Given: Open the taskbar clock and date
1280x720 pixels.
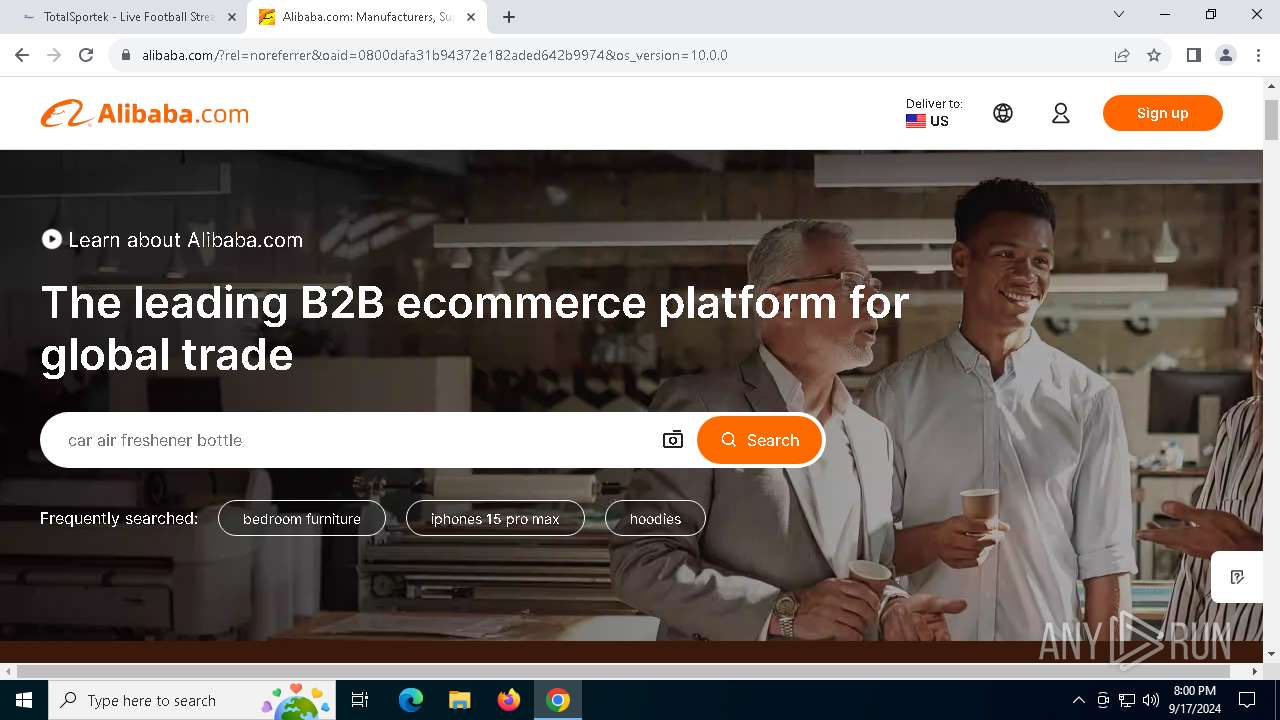Looking at the screenshot, I should (1194, 700).
